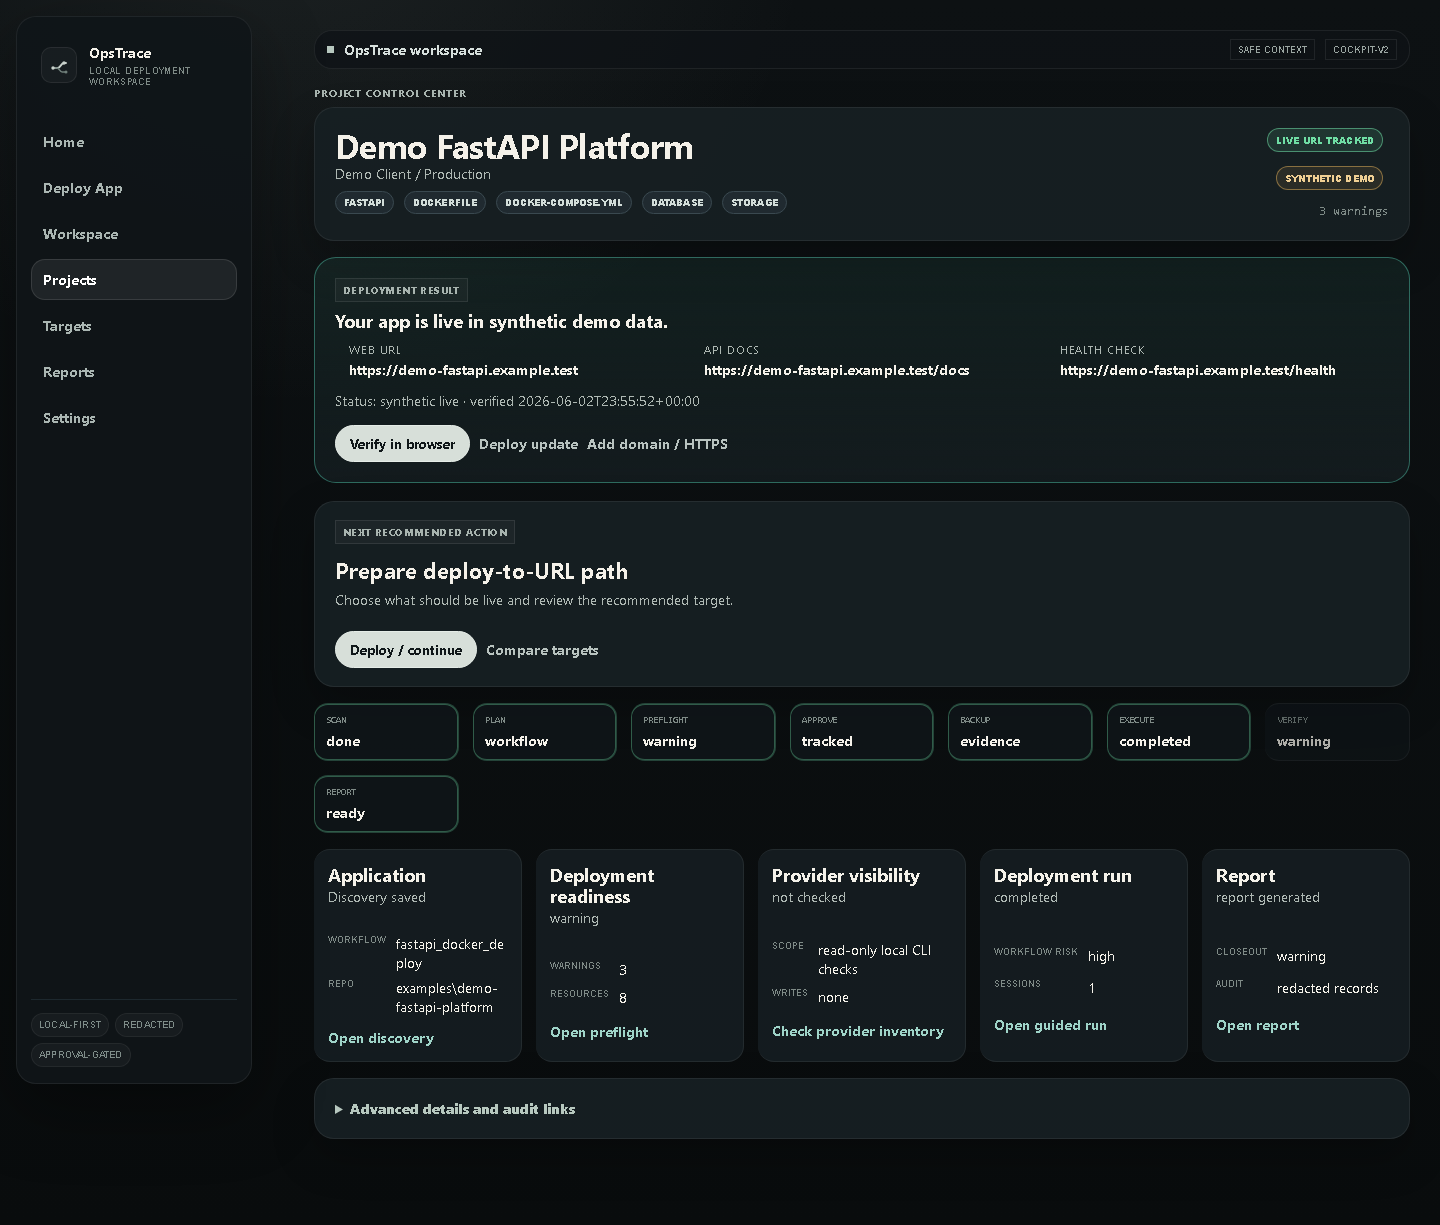Click Open guided run link
The height and width of the screenshot is (1225, 1440).
(x=1050, y=1025)
